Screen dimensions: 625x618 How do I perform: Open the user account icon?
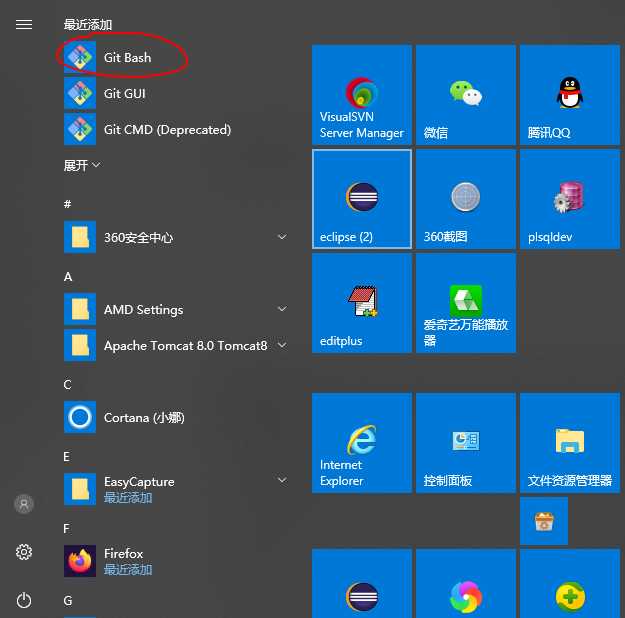coord(24,504)
